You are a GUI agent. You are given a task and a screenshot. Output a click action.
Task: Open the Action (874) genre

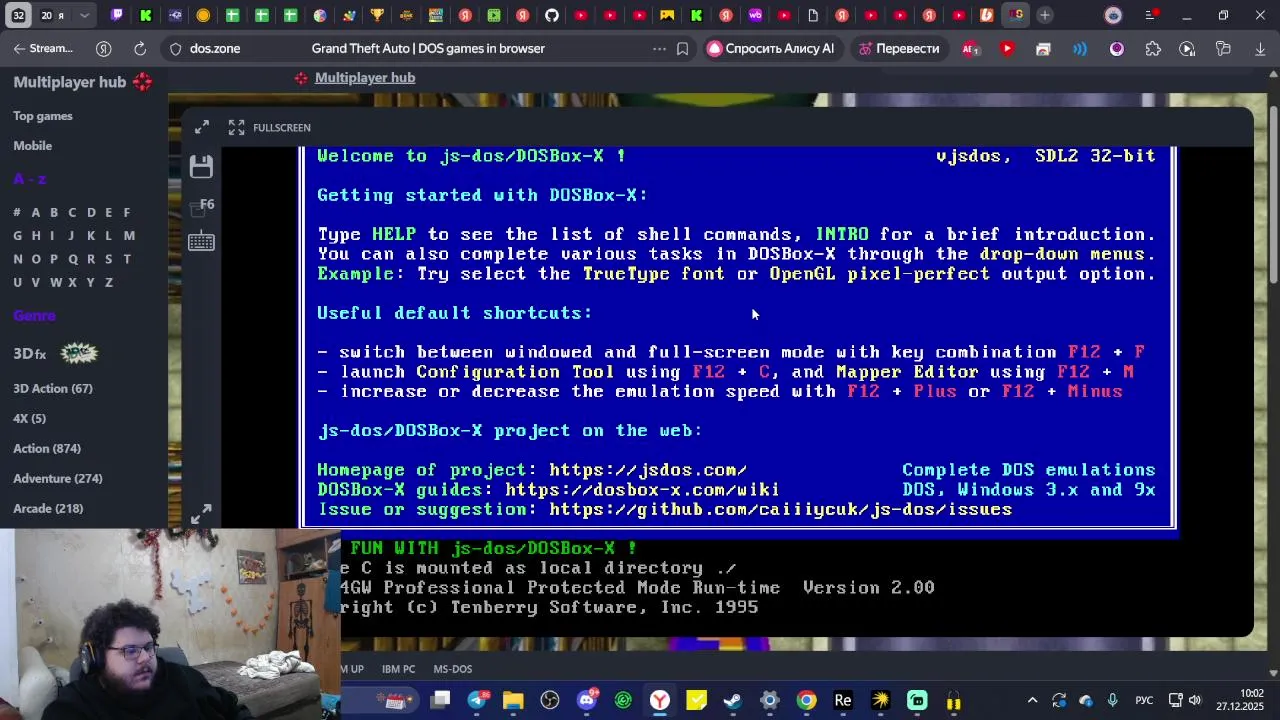click(47, 448)
